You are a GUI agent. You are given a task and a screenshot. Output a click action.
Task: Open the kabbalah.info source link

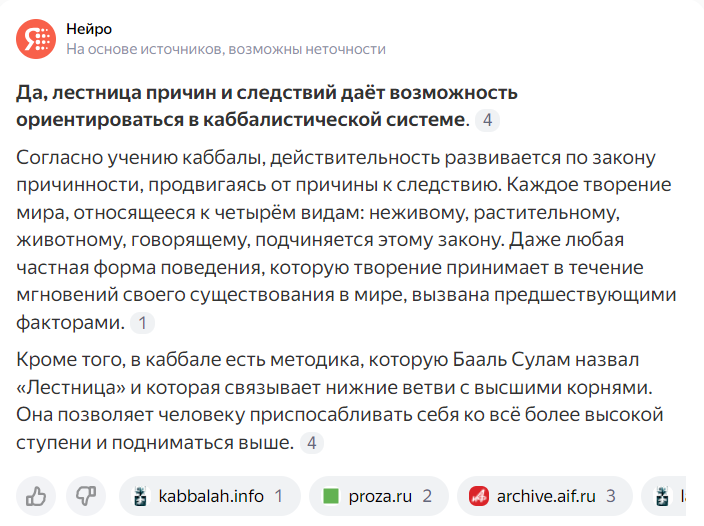coord(210,496)
